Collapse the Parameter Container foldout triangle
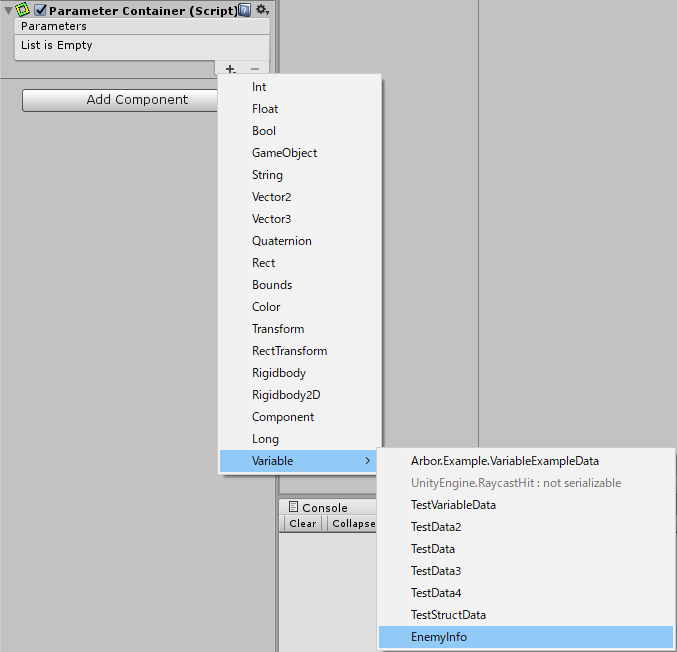 (x=8, y=10)
